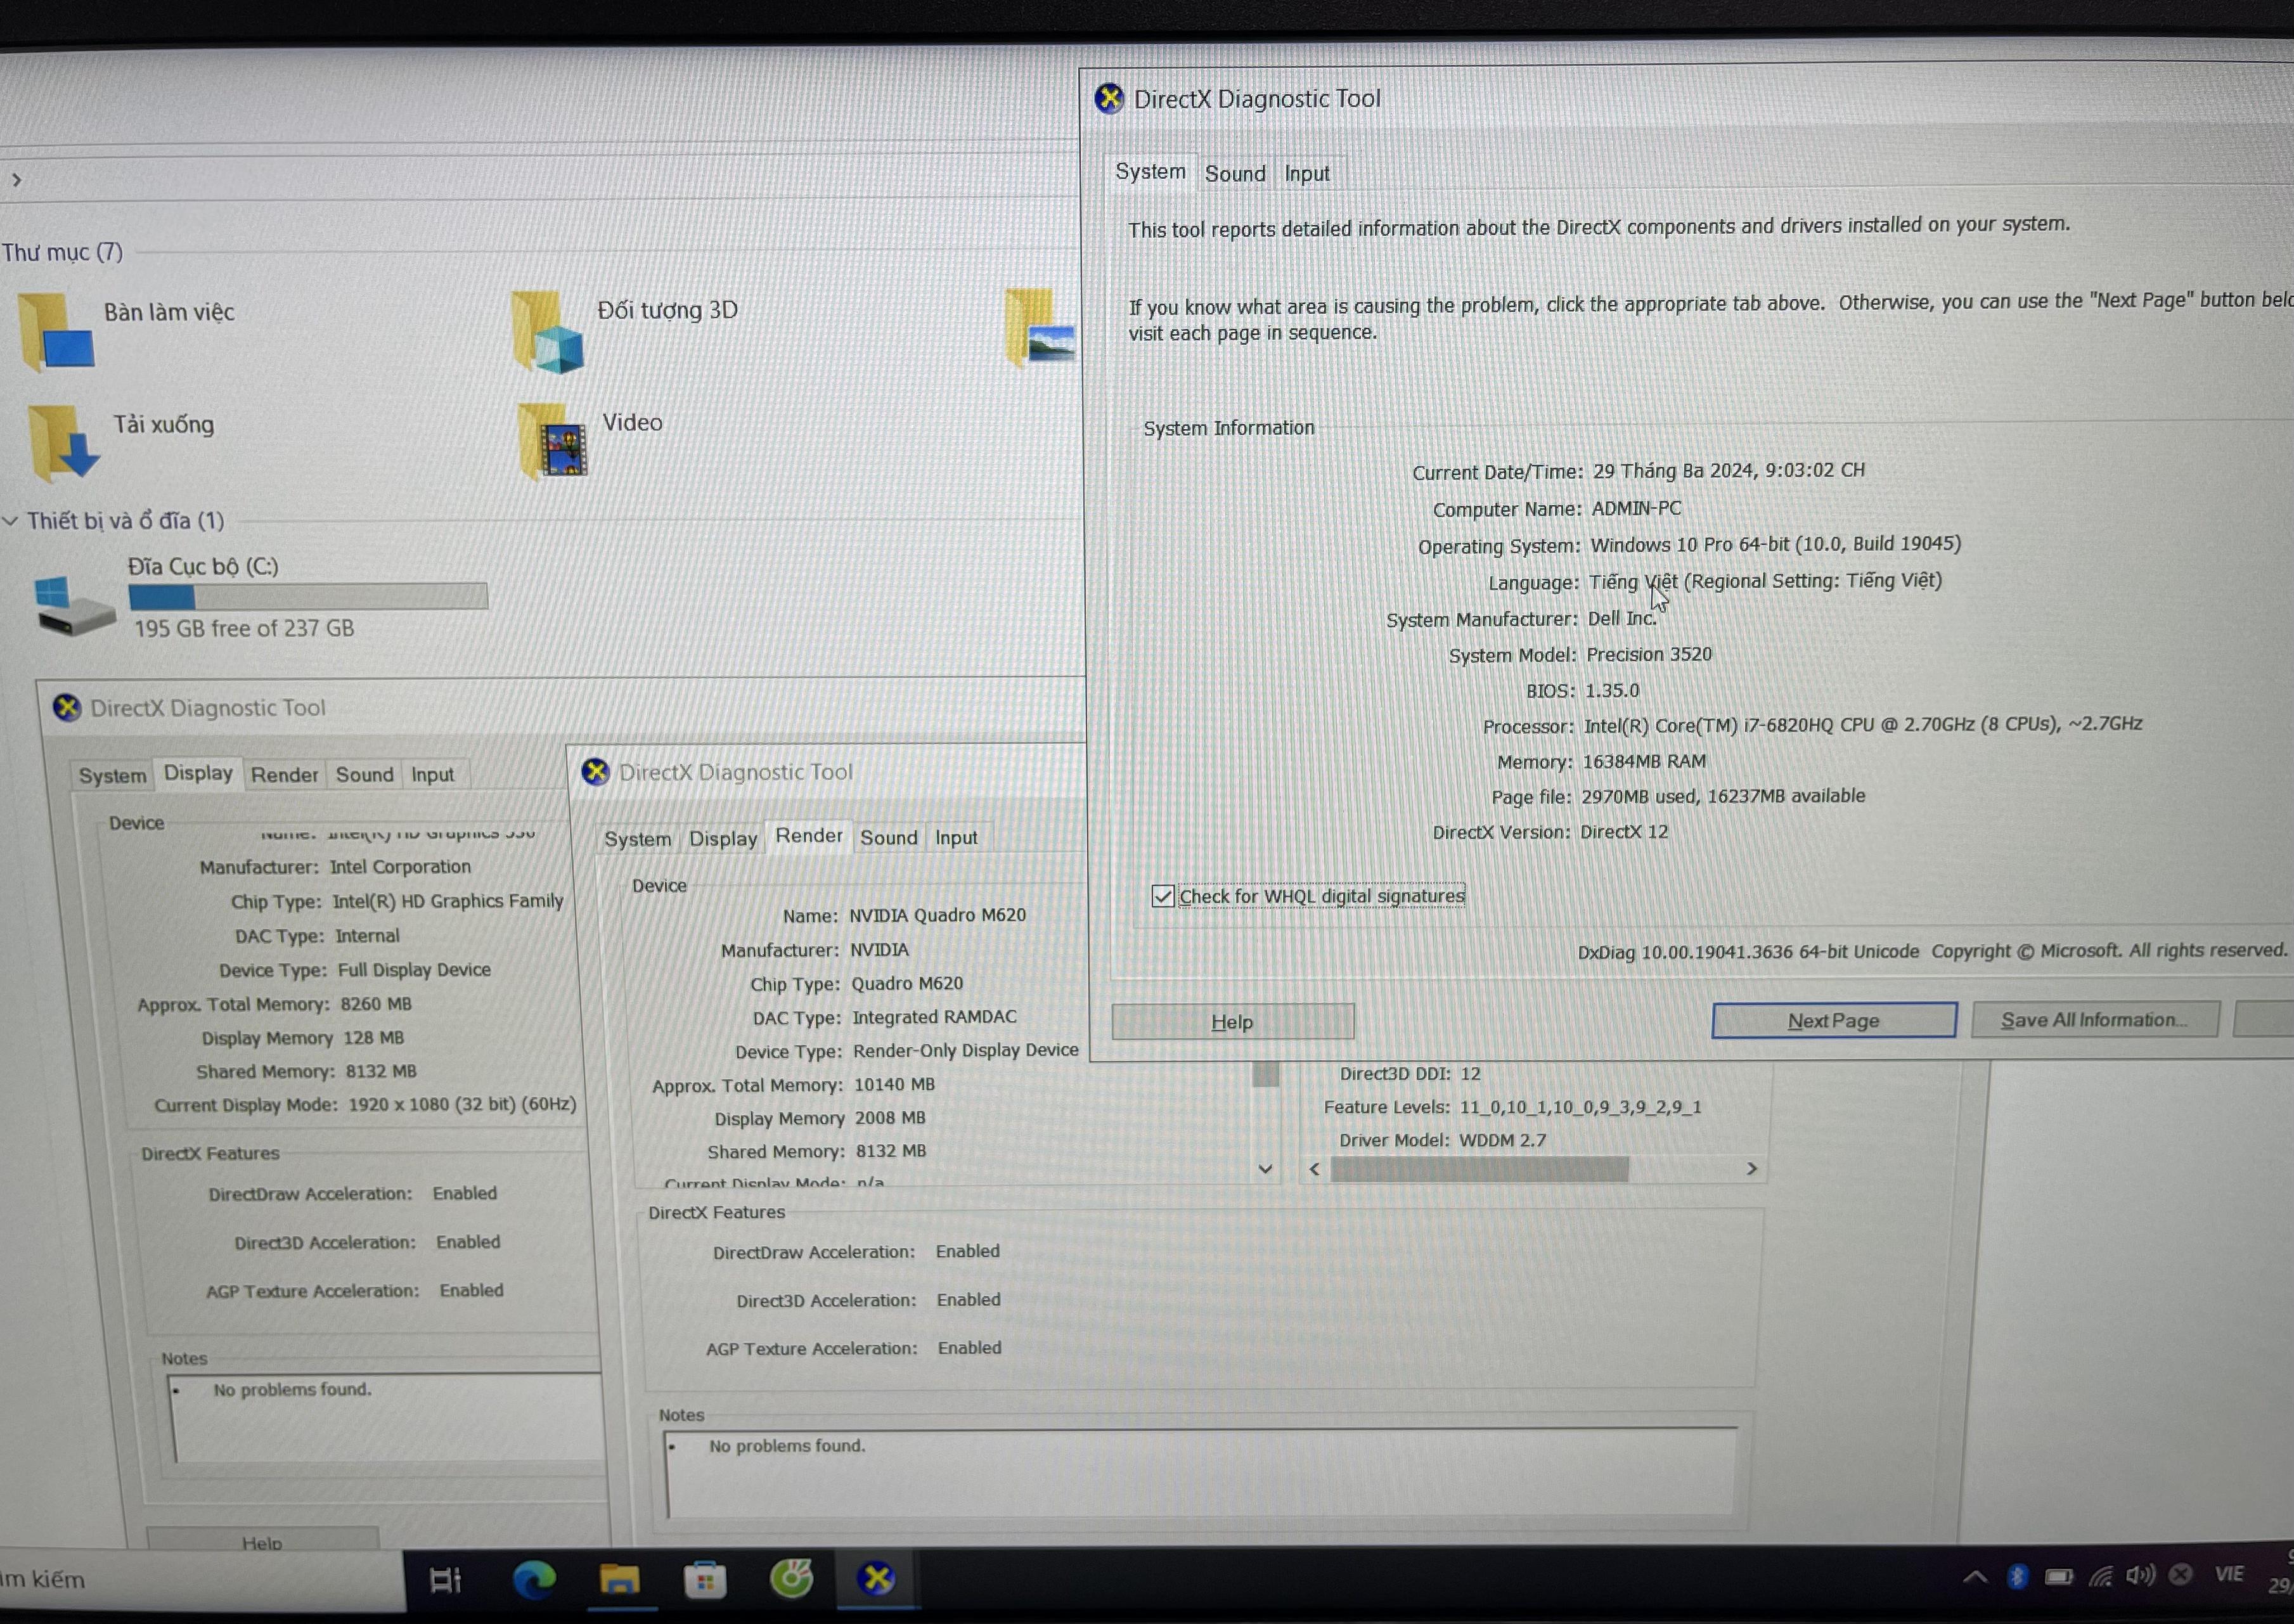Click DirectX icon in the Display-tab window title
Image resolution: width=2294 pixels, height=1624 pixels.
[x=67, y=708]
